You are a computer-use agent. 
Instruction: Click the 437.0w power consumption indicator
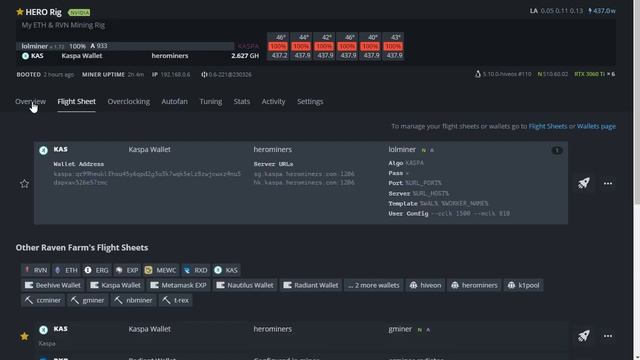(x=602, y=11)
